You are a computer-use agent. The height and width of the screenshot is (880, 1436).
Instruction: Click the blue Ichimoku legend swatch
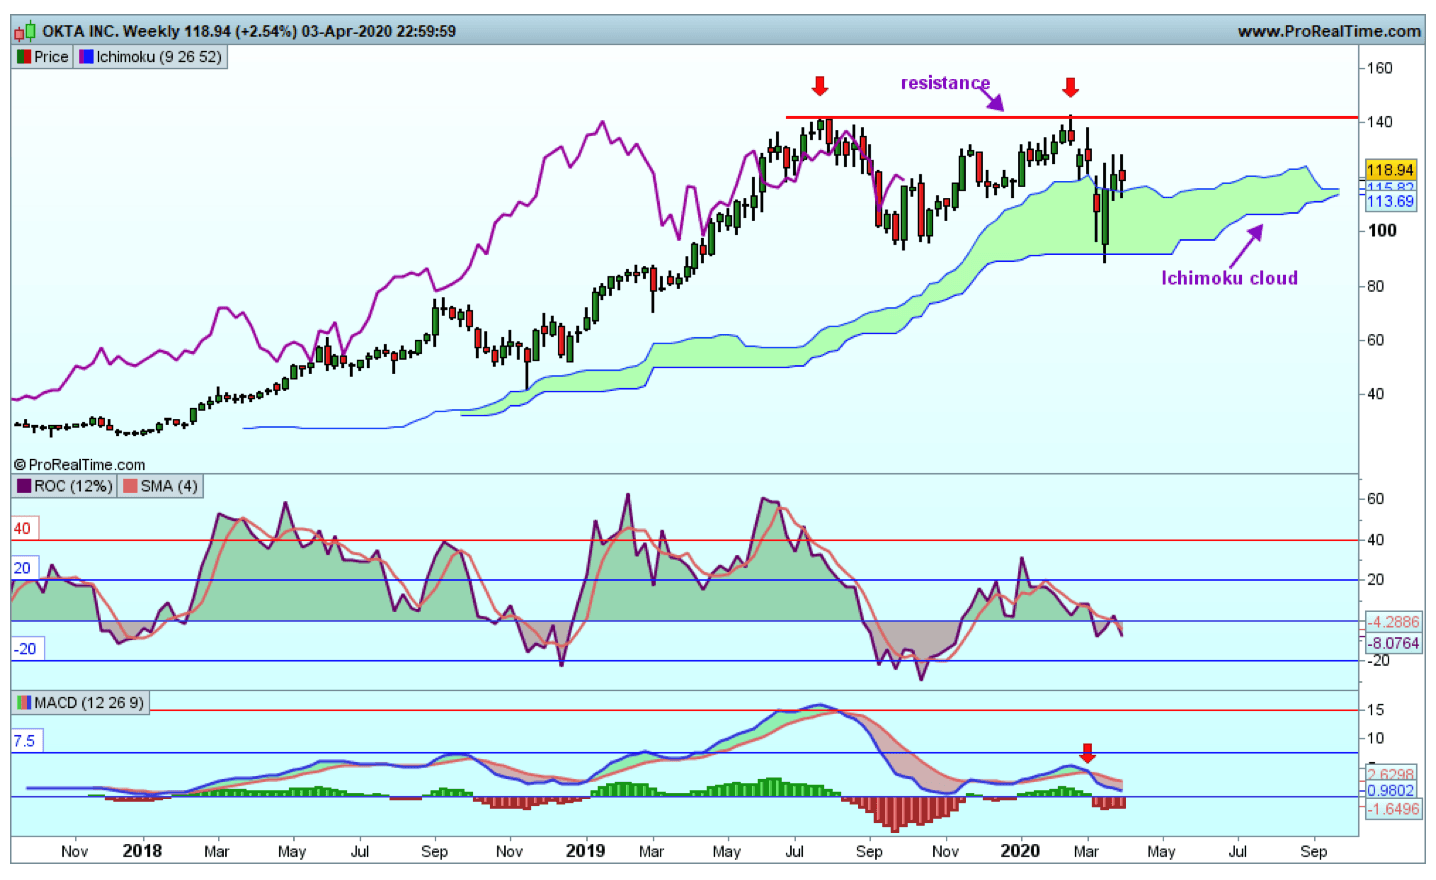[x=86, y=57]
